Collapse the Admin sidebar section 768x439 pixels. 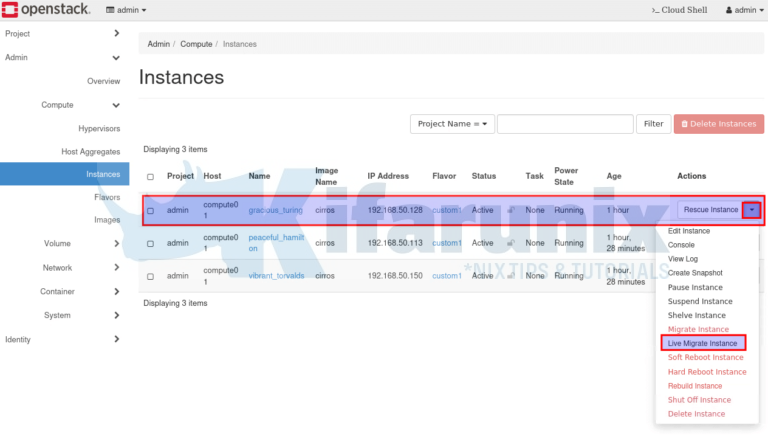click(116, 57)
